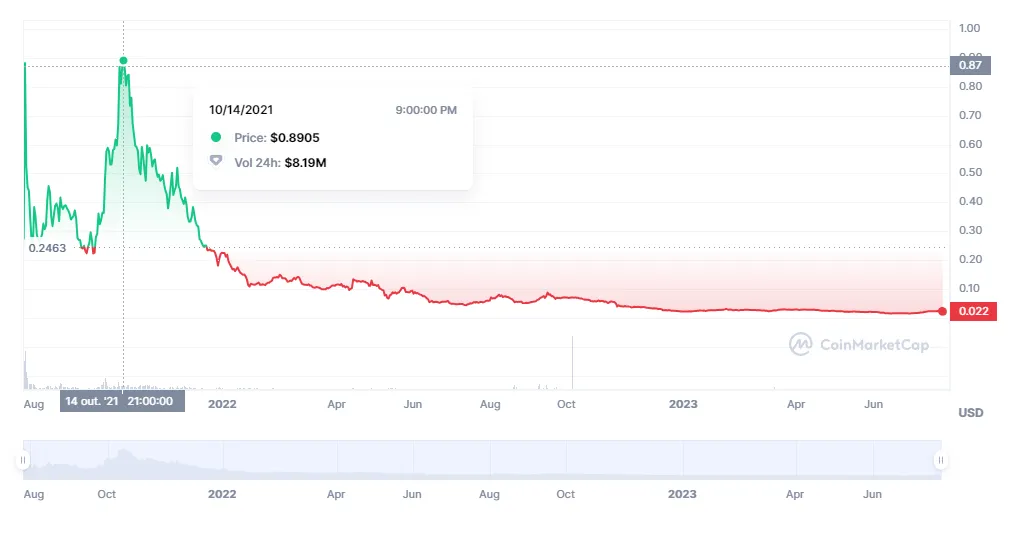Click the CoinMarketCap watermark logo icon

(800, 345)
